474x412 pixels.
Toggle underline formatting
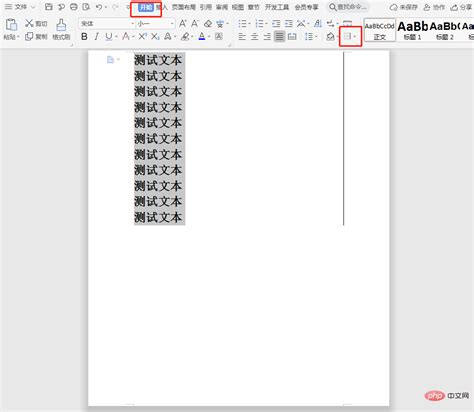pyautogui.click(x=109, y=37)
